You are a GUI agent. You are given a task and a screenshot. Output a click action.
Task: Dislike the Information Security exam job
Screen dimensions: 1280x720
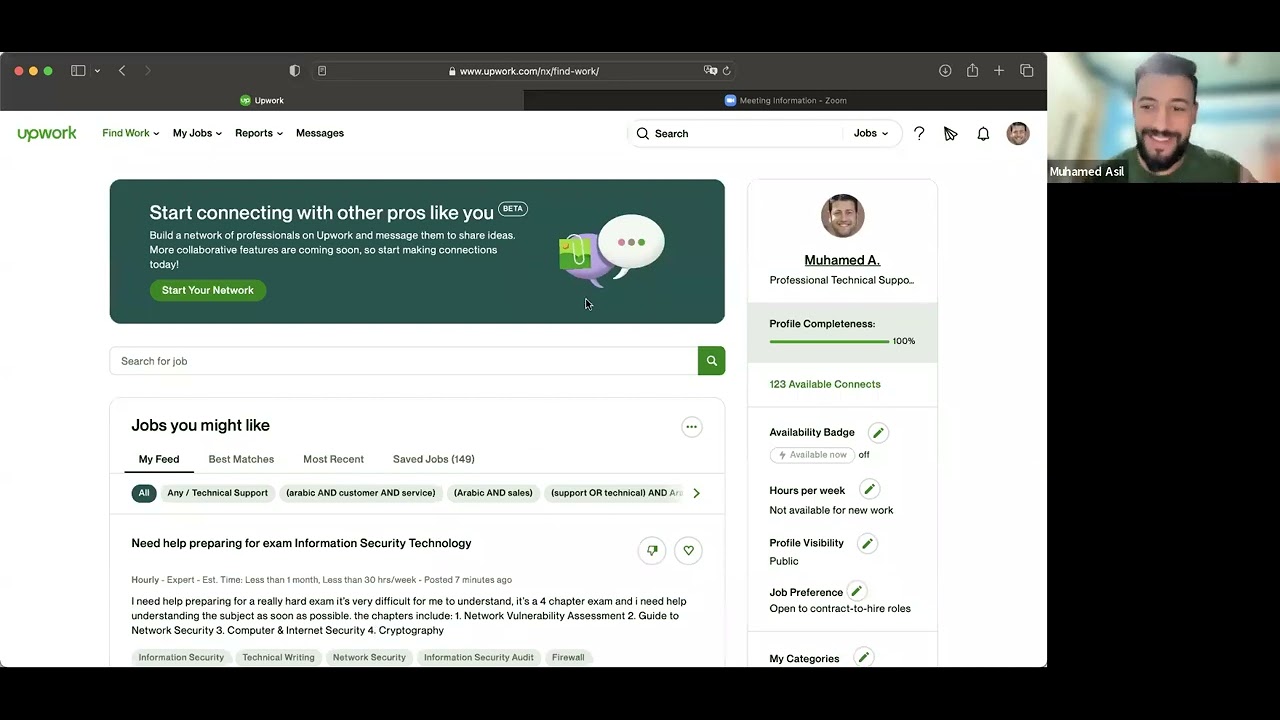[x=652, y=550]
